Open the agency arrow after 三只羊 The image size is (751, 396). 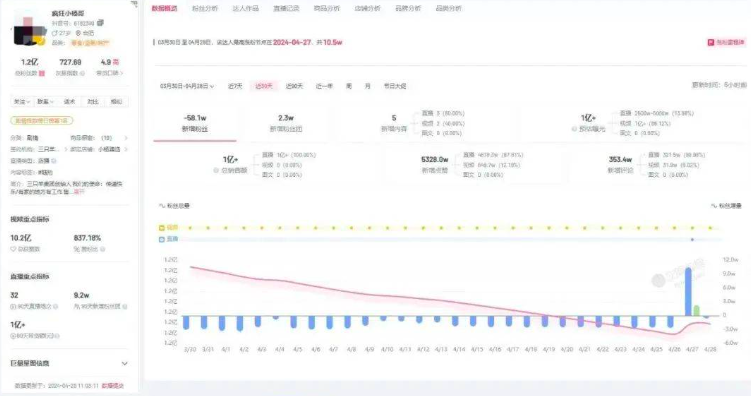pyautogui.click(x=65, y=149)
